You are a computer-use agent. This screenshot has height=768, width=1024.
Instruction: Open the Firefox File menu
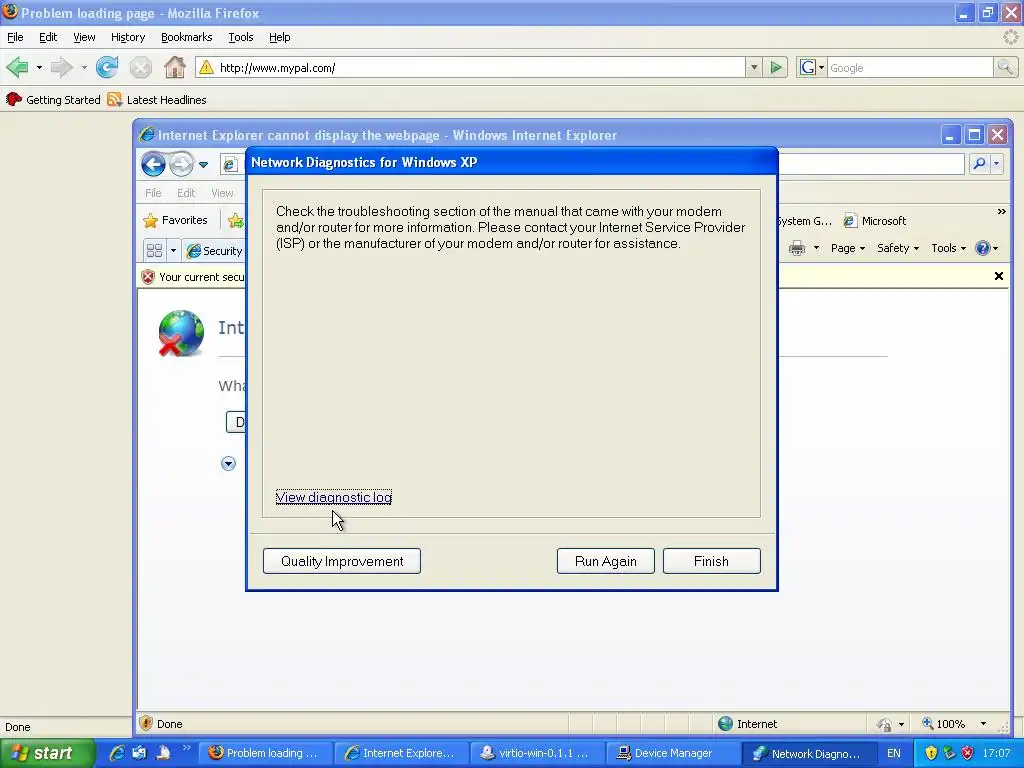click(x=15, y=37)
